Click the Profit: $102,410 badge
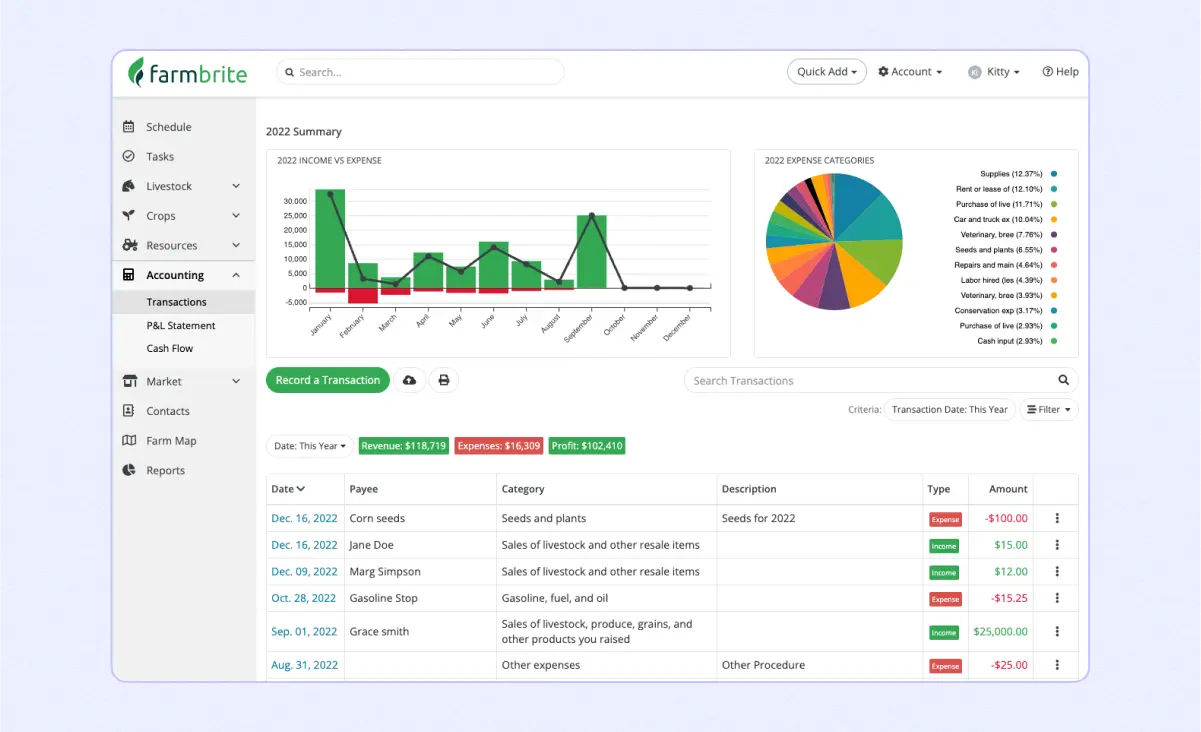1201x732 pixels. tap(587, 446)
